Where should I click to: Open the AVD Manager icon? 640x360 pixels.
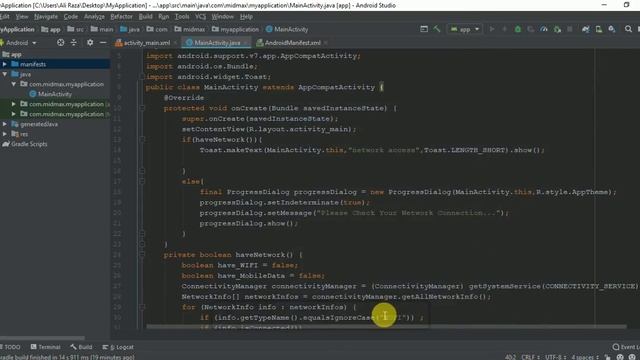pos(598,29)
